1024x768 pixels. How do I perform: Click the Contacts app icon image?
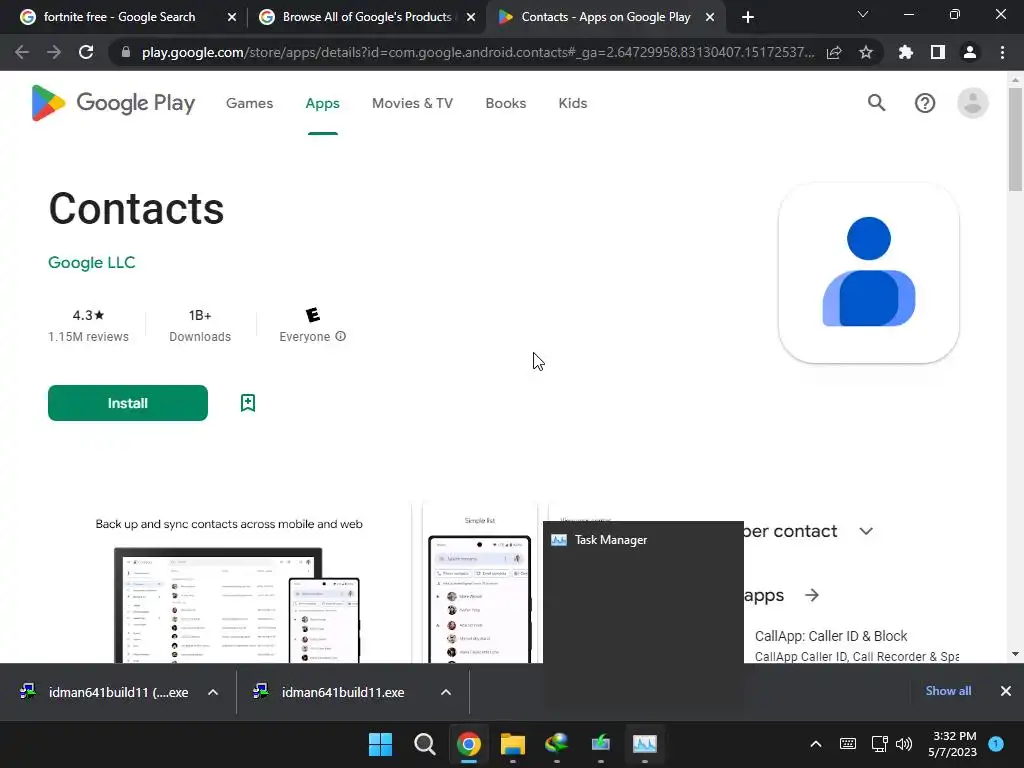click(x=869, y=273)
